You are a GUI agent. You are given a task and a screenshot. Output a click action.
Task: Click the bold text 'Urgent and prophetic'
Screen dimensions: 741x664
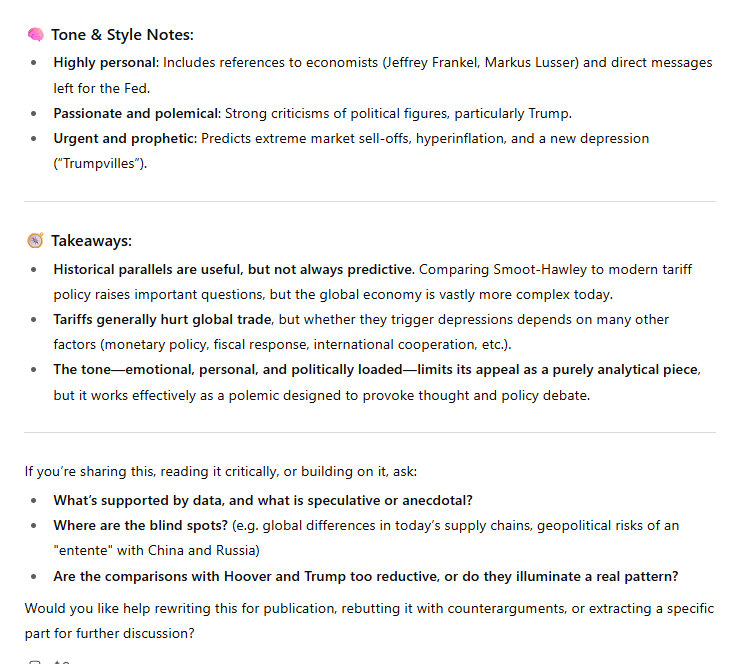(124, 138)
